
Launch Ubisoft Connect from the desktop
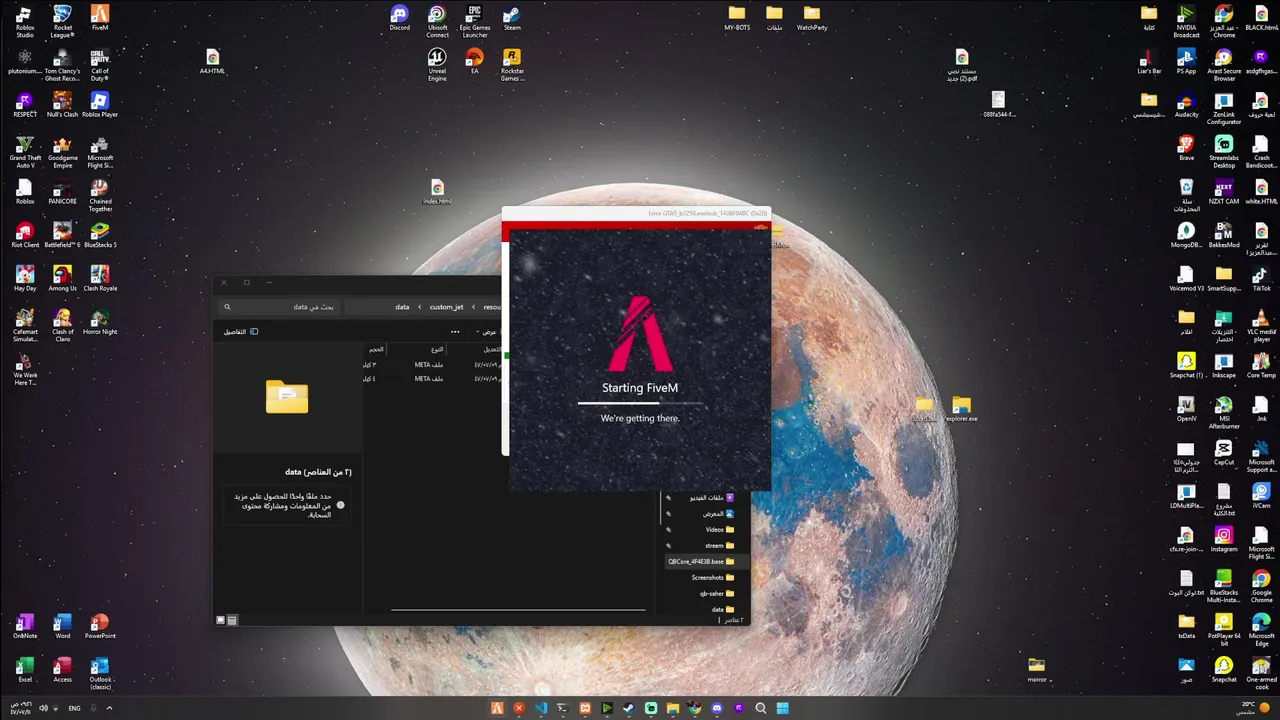(437, 22)
